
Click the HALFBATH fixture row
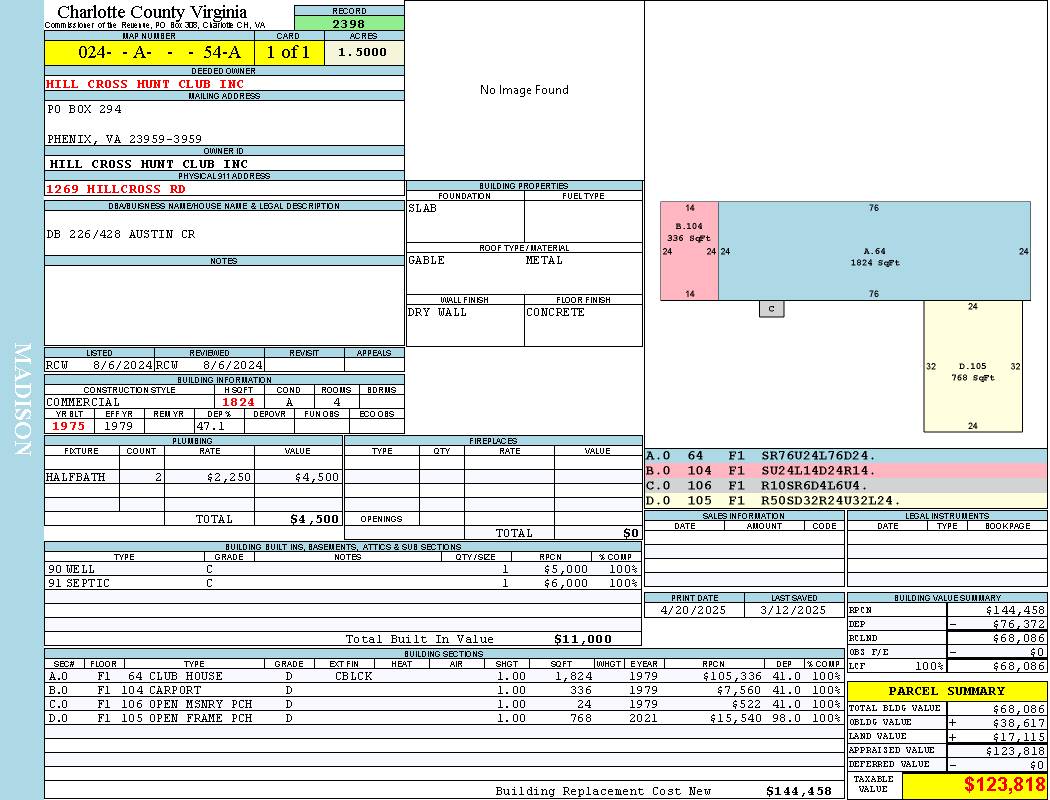[x=193, y=477]
